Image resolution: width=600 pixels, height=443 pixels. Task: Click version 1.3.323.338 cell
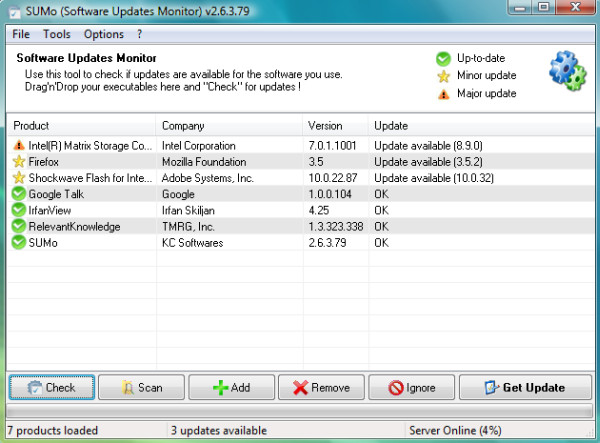336,226
